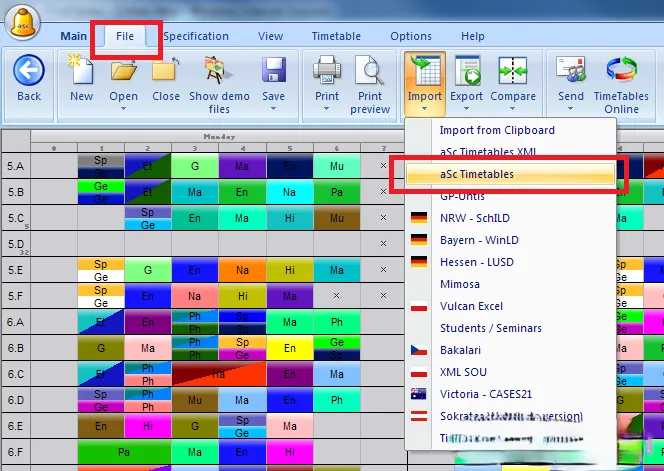Click the yellow En card in row 6.B
This screenshot has width=664, height=471.
point(290,348)
